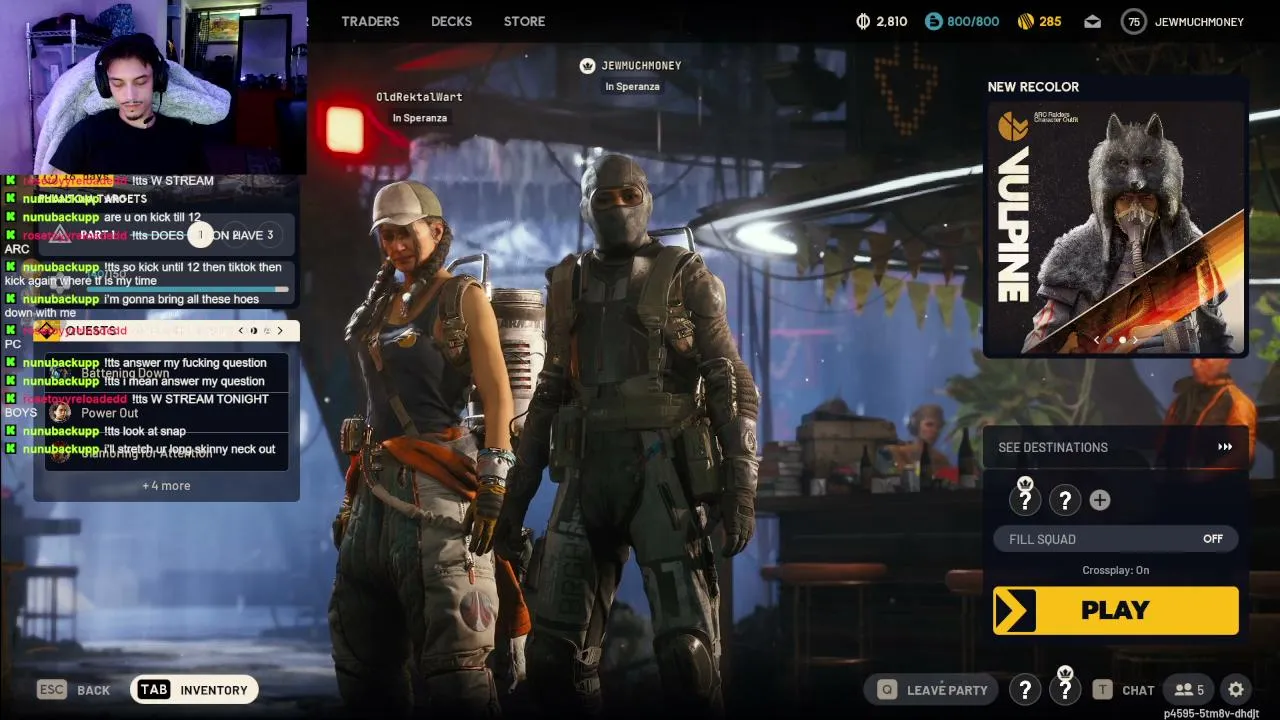Open the Store menu
Image resolution: width=1280 pixels, height=720 pixels.
pyautogui.click(x=524, y=21)
